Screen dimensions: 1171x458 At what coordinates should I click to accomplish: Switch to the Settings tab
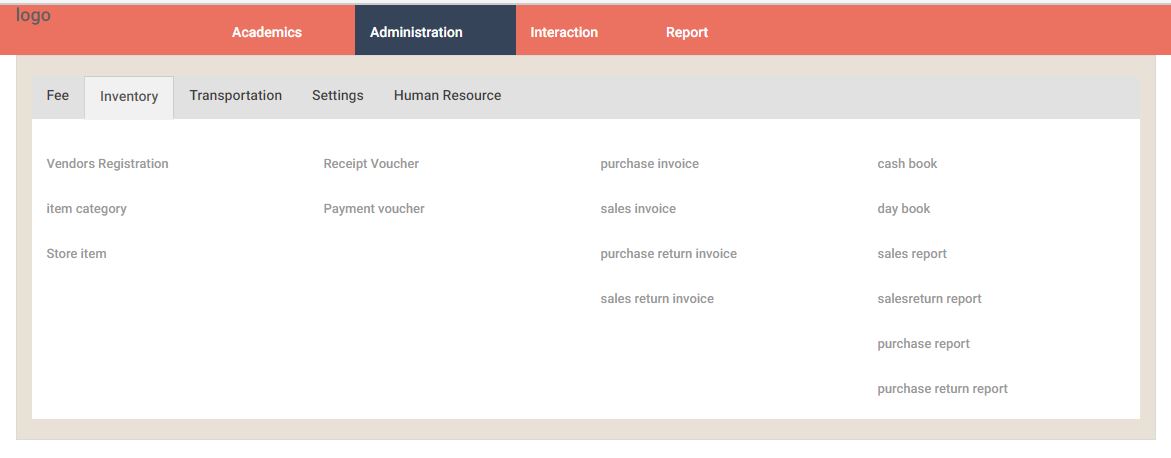click(x=338, y=96)
